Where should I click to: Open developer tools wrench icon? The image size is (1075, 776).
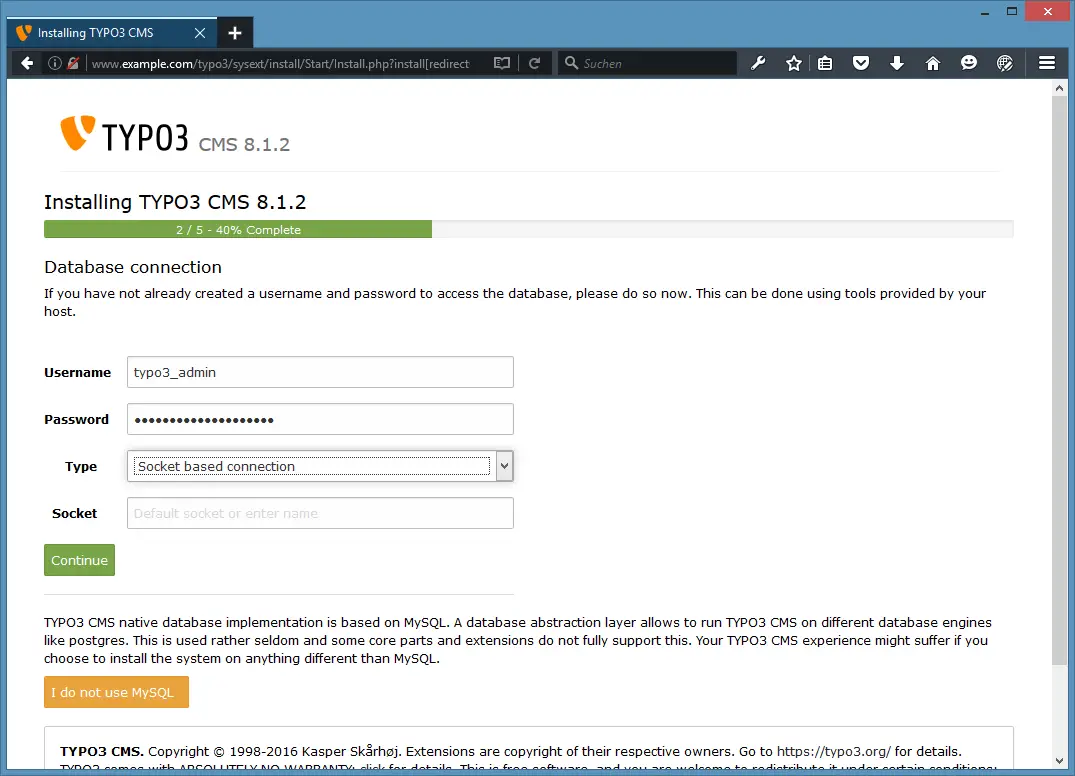pos(758,64)
